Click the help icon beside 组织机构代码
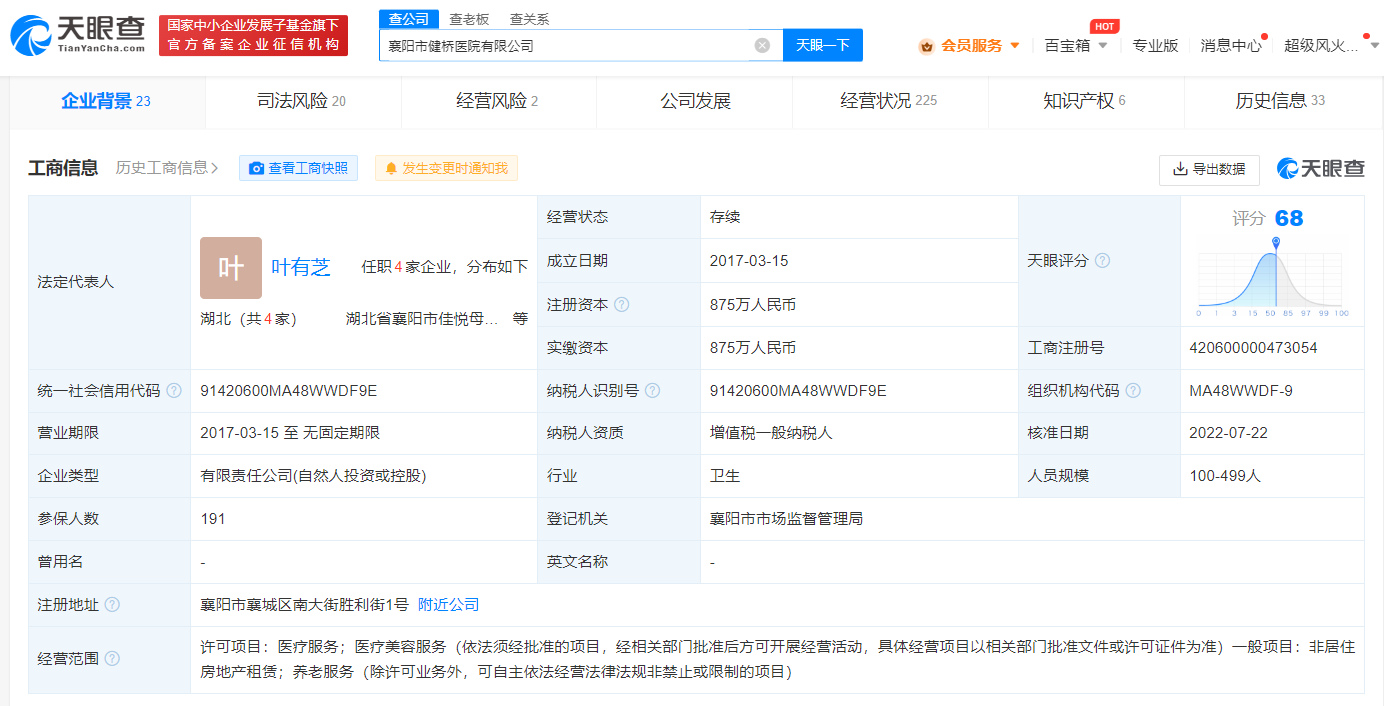The height and width of the screenshot is (706, 1384). 1133,390
